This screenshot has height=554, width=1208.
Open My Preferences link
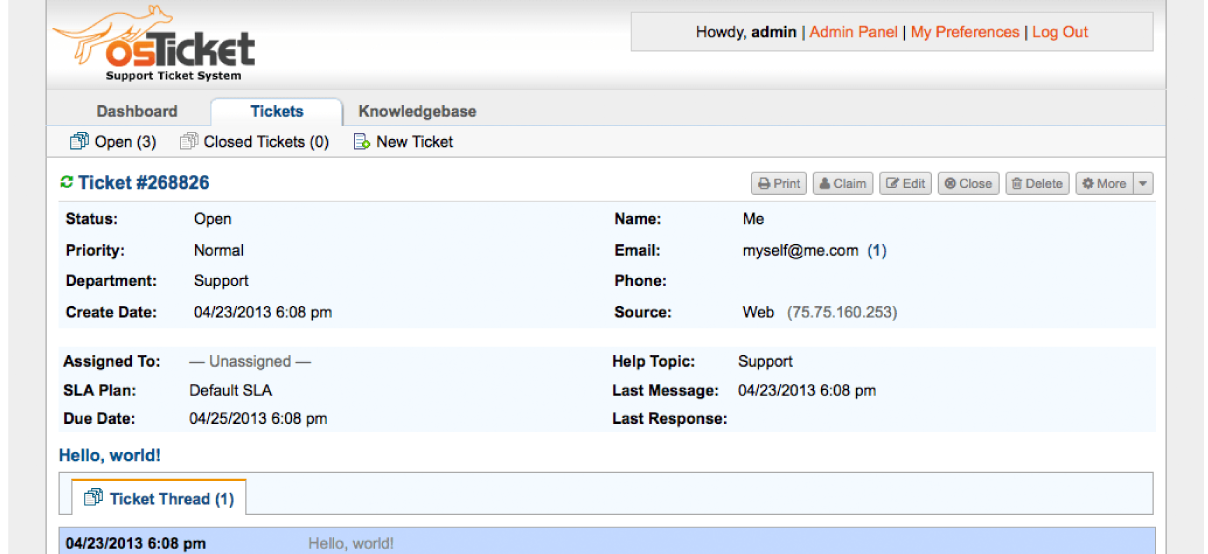click(x=965, y=32)
